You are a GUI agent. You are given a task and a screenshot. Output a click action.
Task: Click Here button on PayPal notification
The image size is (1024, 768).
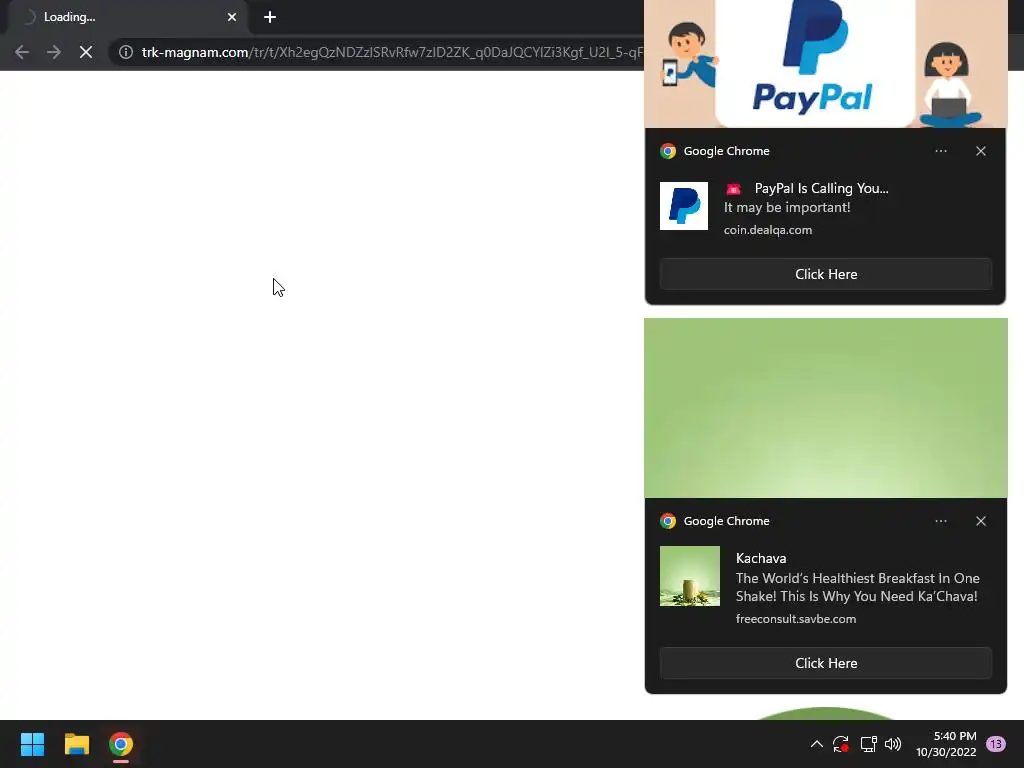click(x=825, y=274)
